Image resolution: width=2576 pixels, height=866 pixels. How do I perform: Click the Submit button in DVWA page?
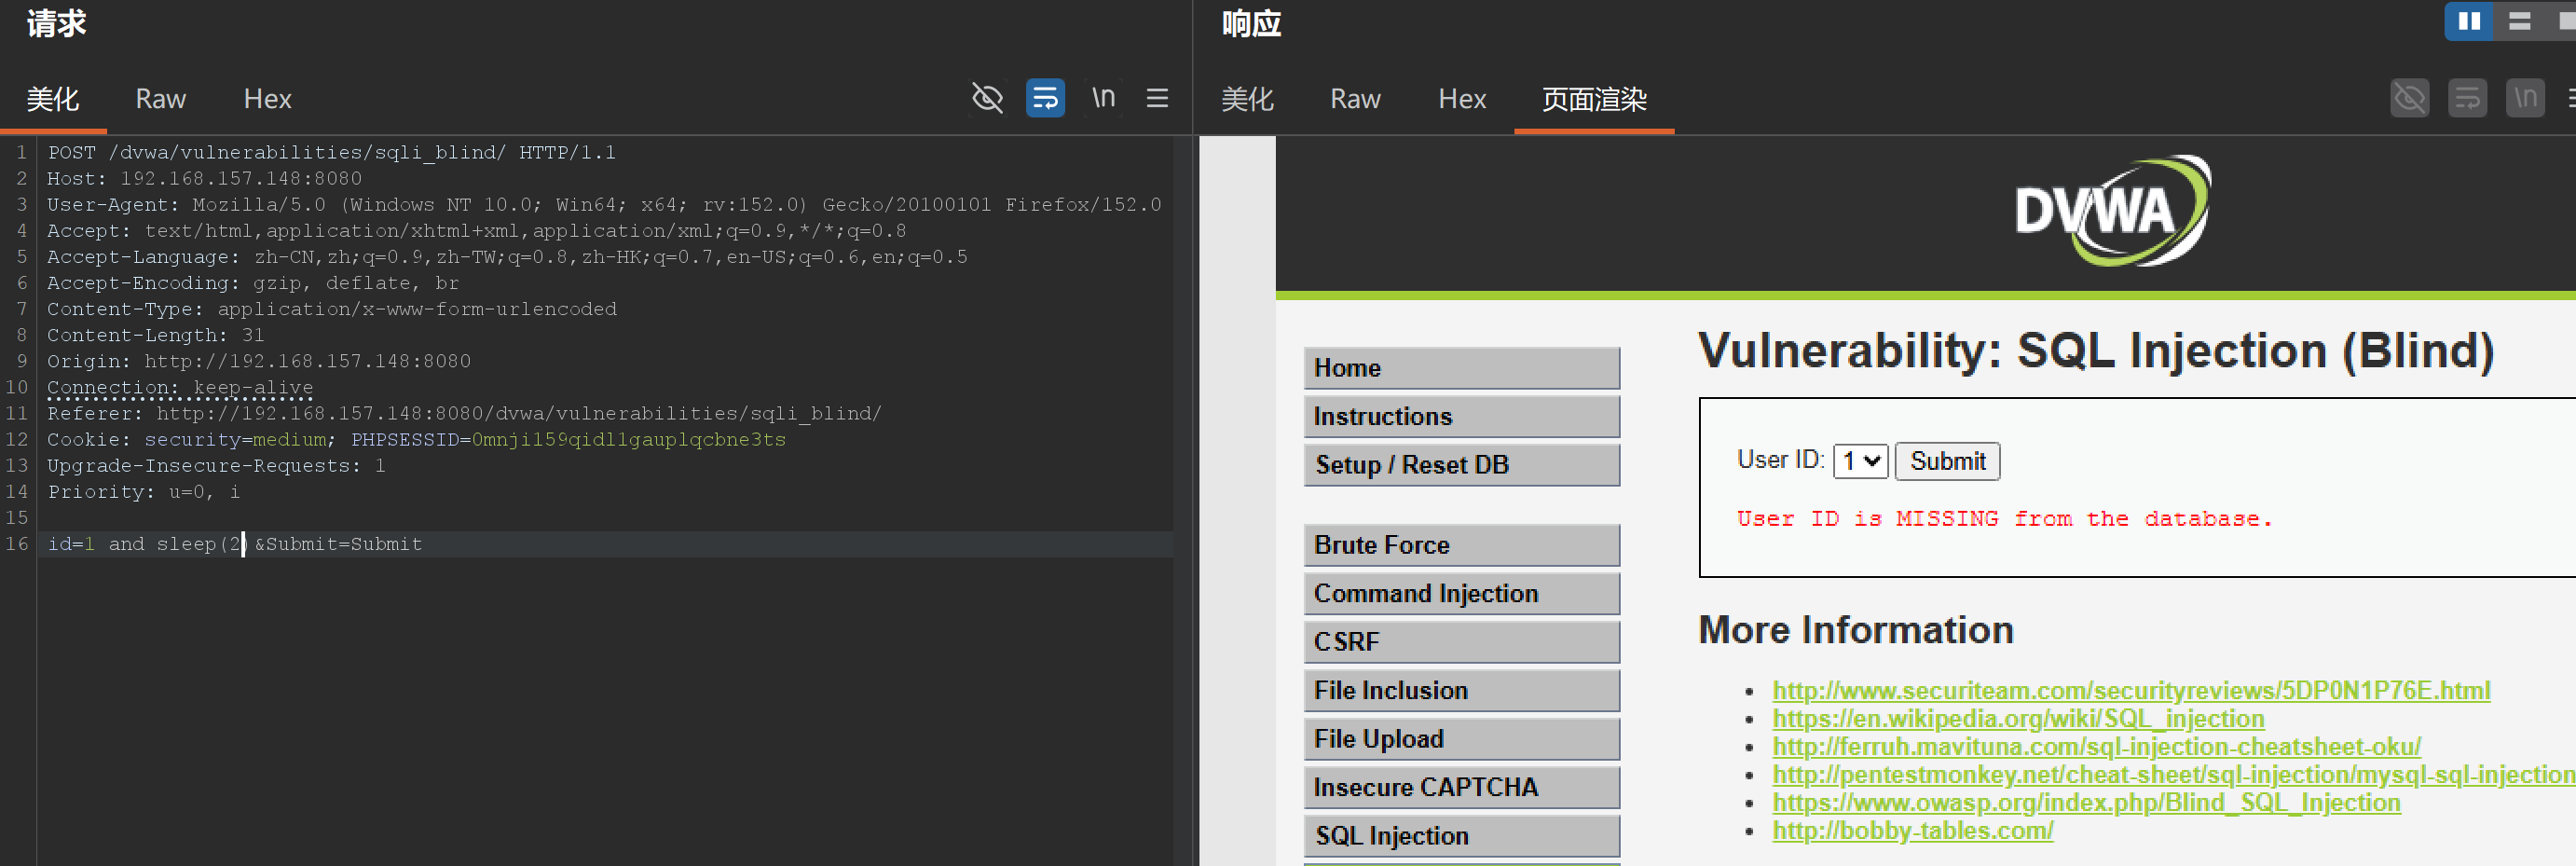coord(1947,461)
